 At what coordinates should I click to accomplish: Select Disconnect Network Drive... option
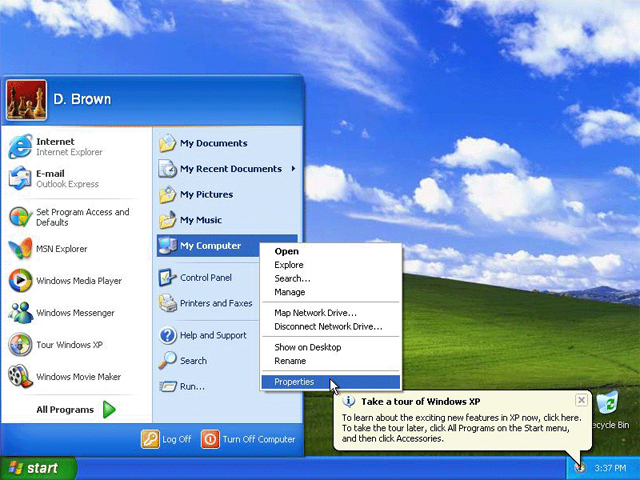331,327
